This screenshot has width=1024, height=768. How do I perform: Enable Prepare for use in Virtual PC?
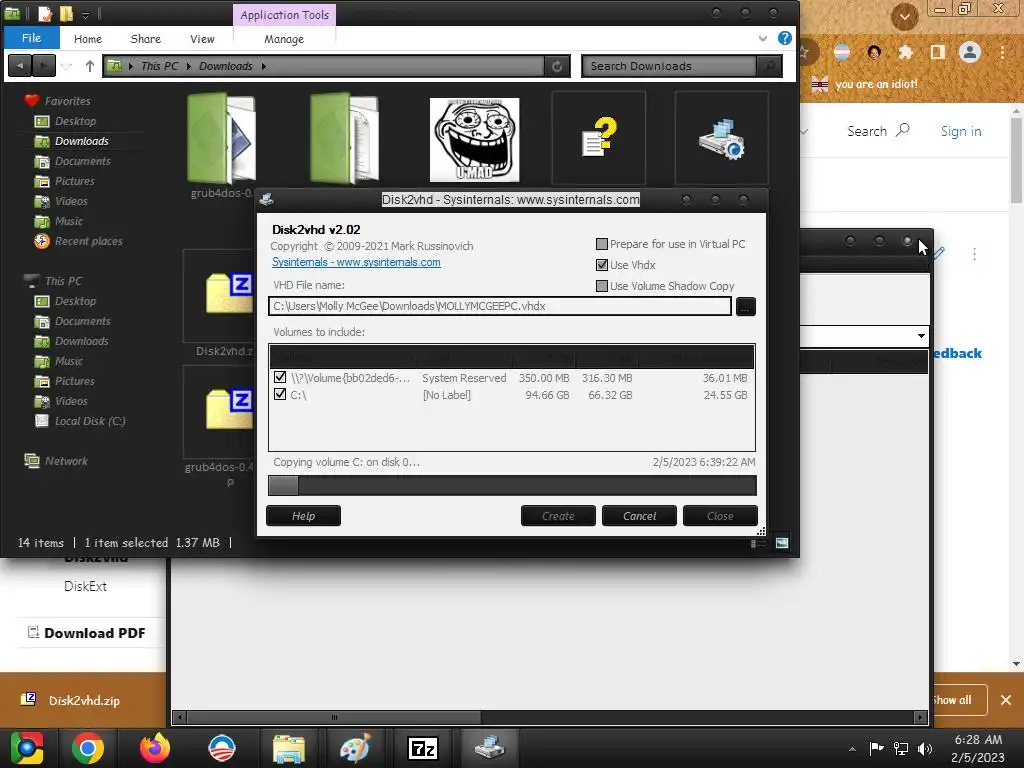pos(602,244)
